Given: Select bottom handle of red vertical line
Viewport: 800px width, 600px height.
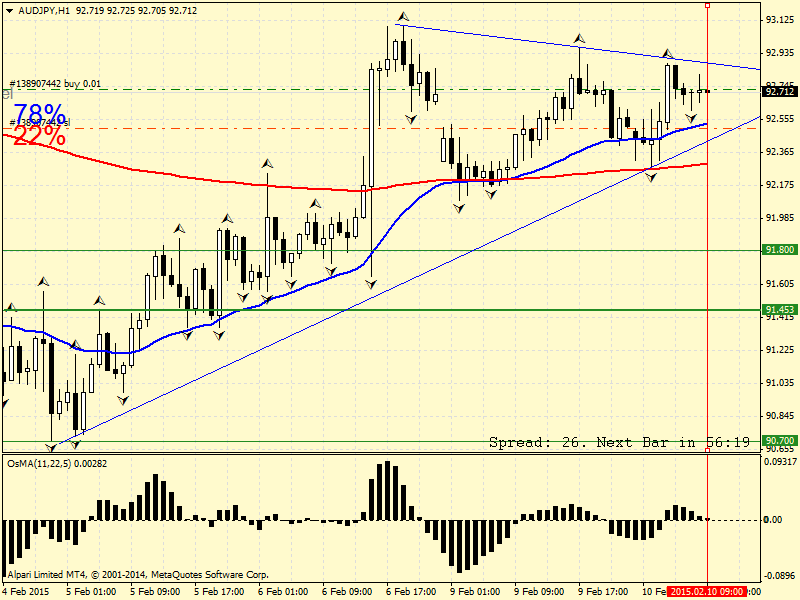Looking at the screenshot, I should [x=707, y=450].
